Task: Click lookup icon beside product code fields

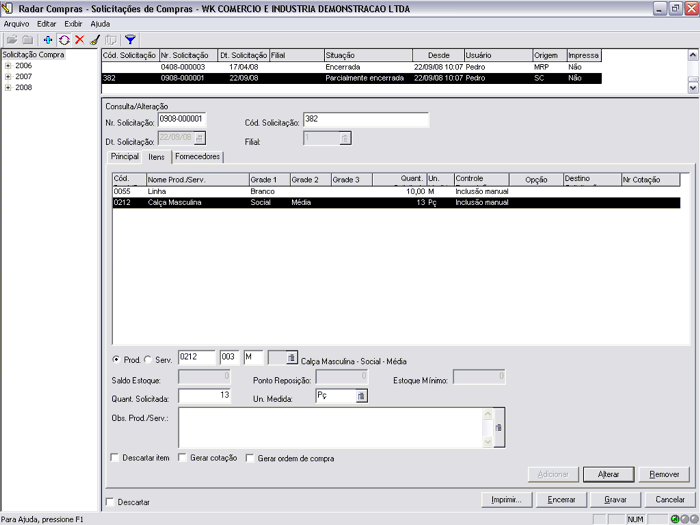Action: [291, 357]
